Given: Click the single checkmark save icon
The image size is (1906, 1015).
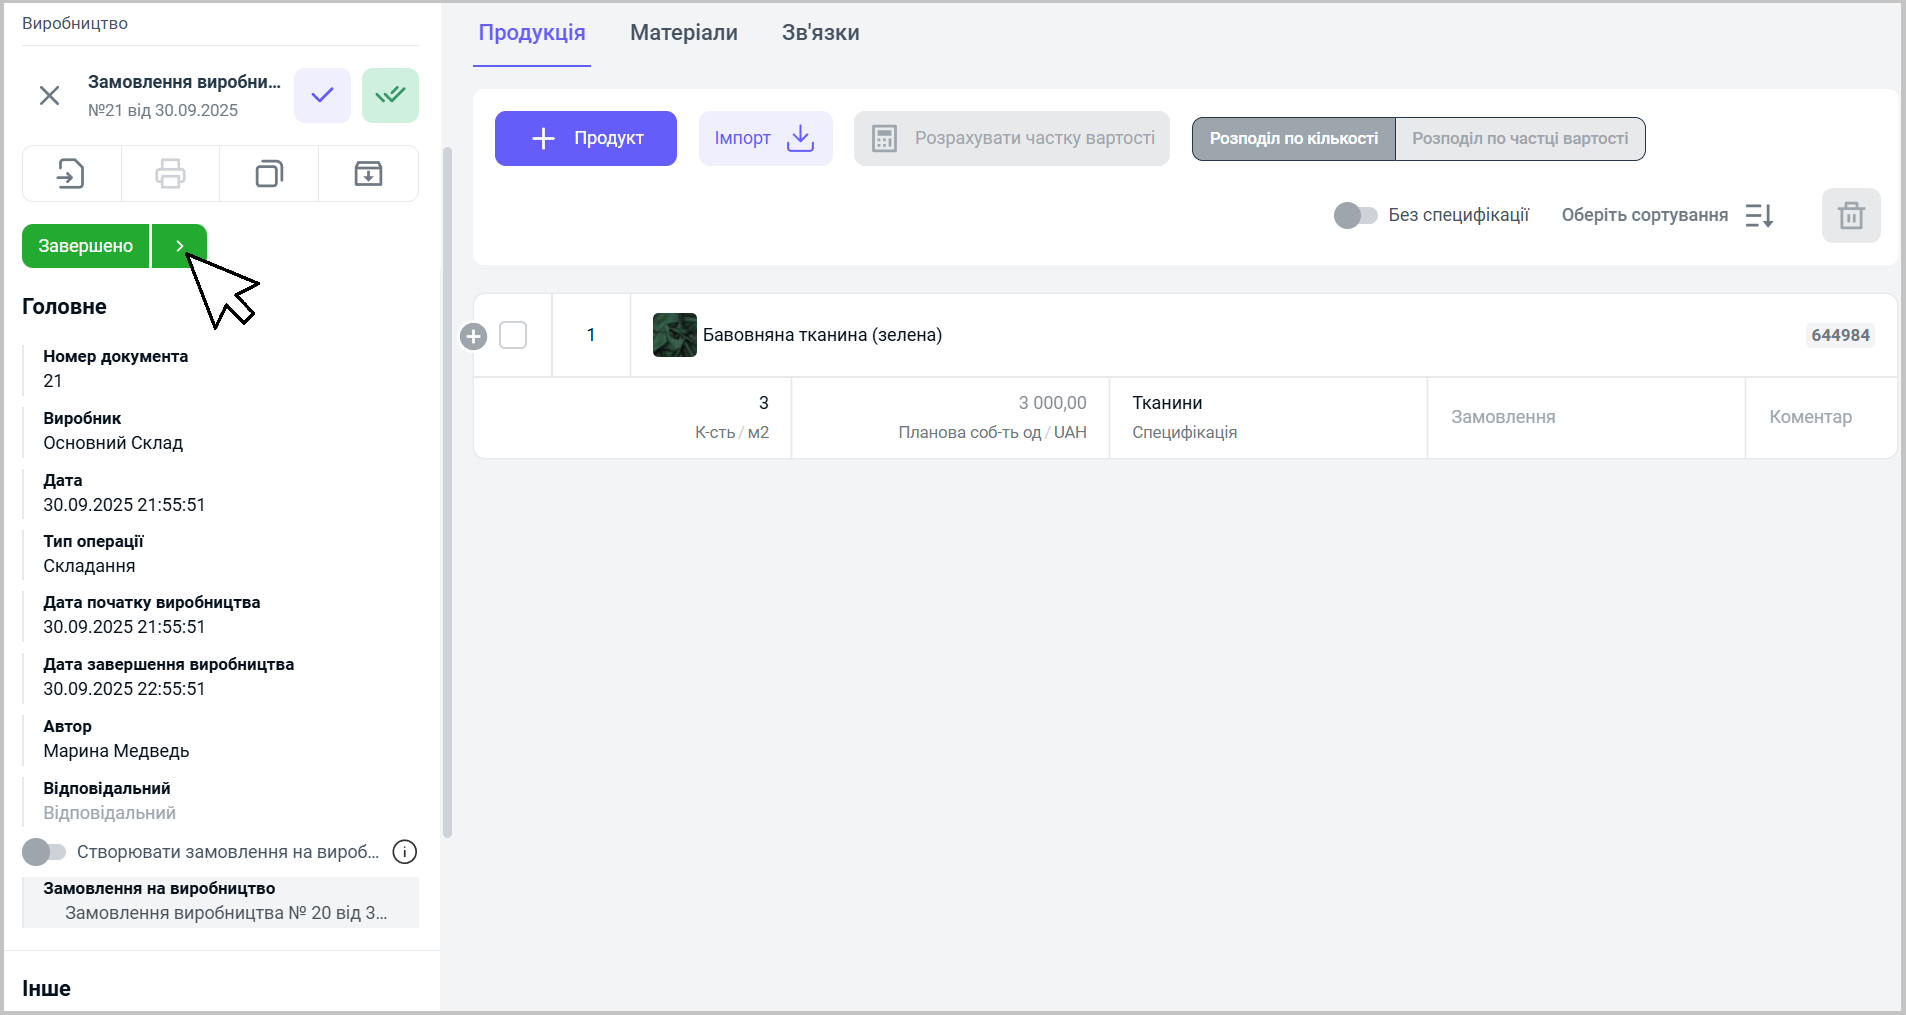Looking at the screenshot, I should click(x=322, y=95).
